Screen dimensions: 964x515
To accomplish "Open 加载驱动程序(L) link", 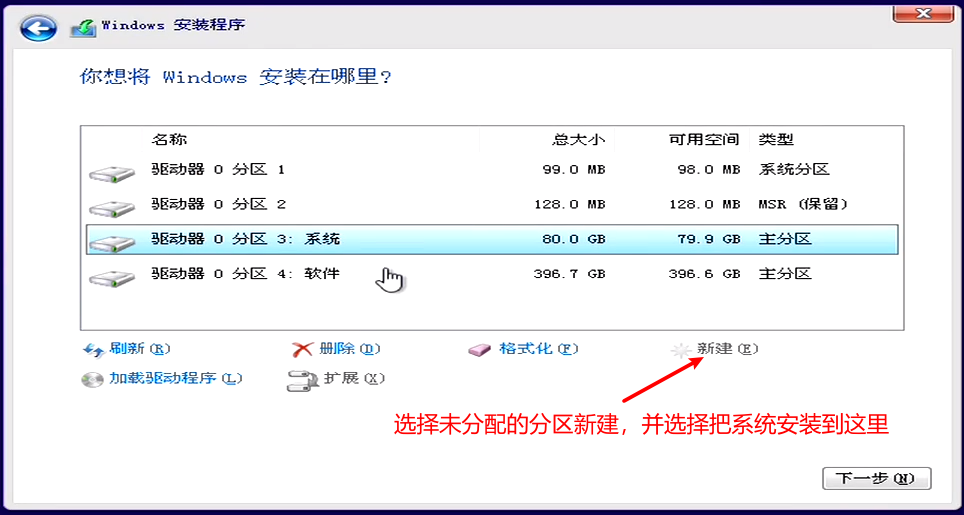I will (x=176, y=379).
